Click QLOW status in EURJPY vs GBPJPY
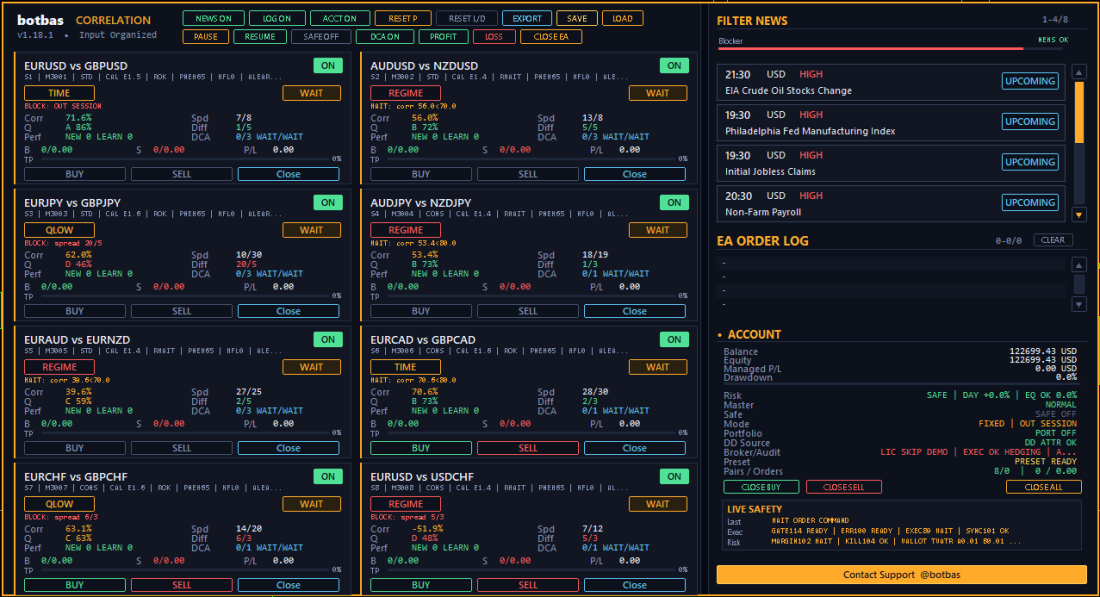 tap(60, 229)
